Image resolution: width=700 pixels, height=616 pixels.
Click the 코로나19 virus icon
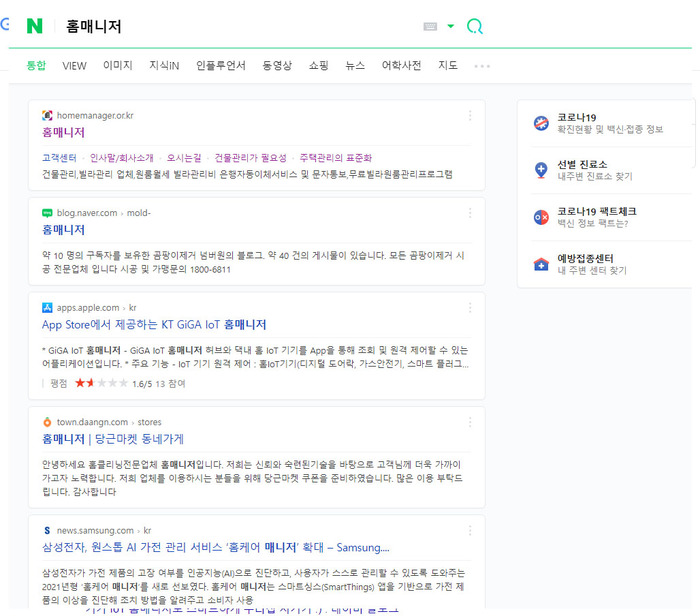coord(541,123)
